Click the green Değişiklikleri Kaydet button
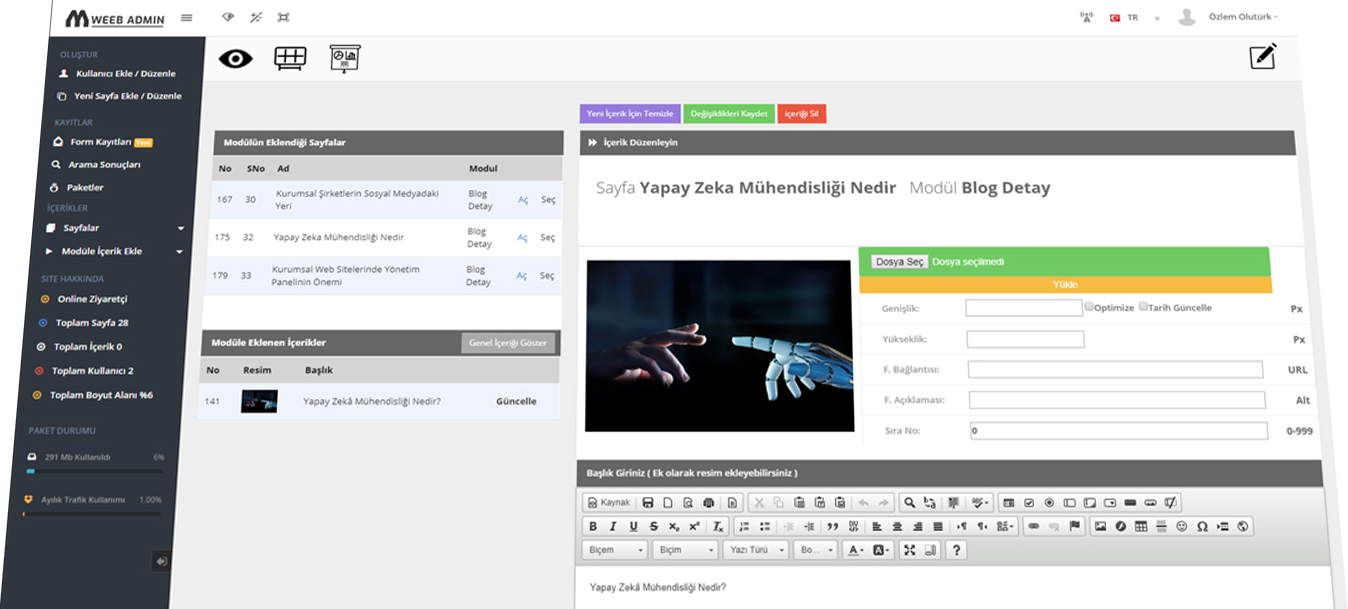The image size is (1348, 609). pos(729,114)
